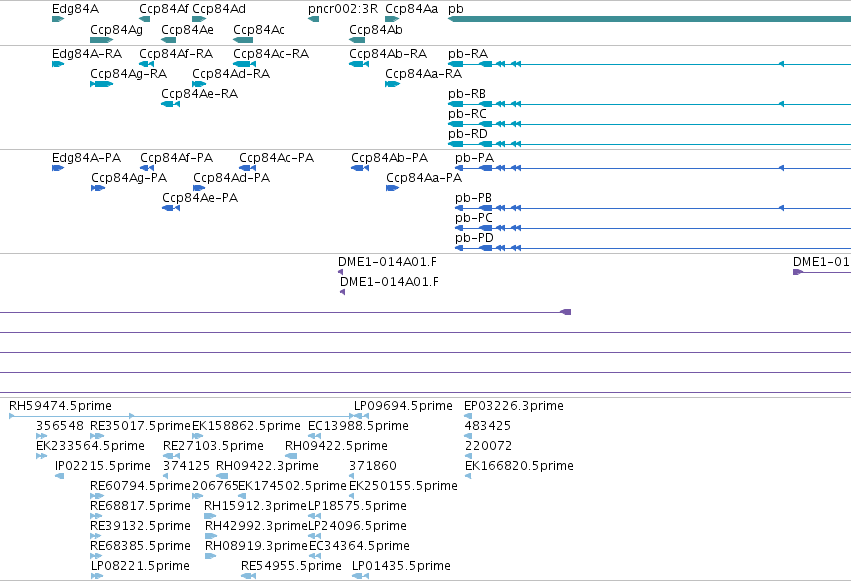Select the pncr002:3R gene

pos(313,19)
